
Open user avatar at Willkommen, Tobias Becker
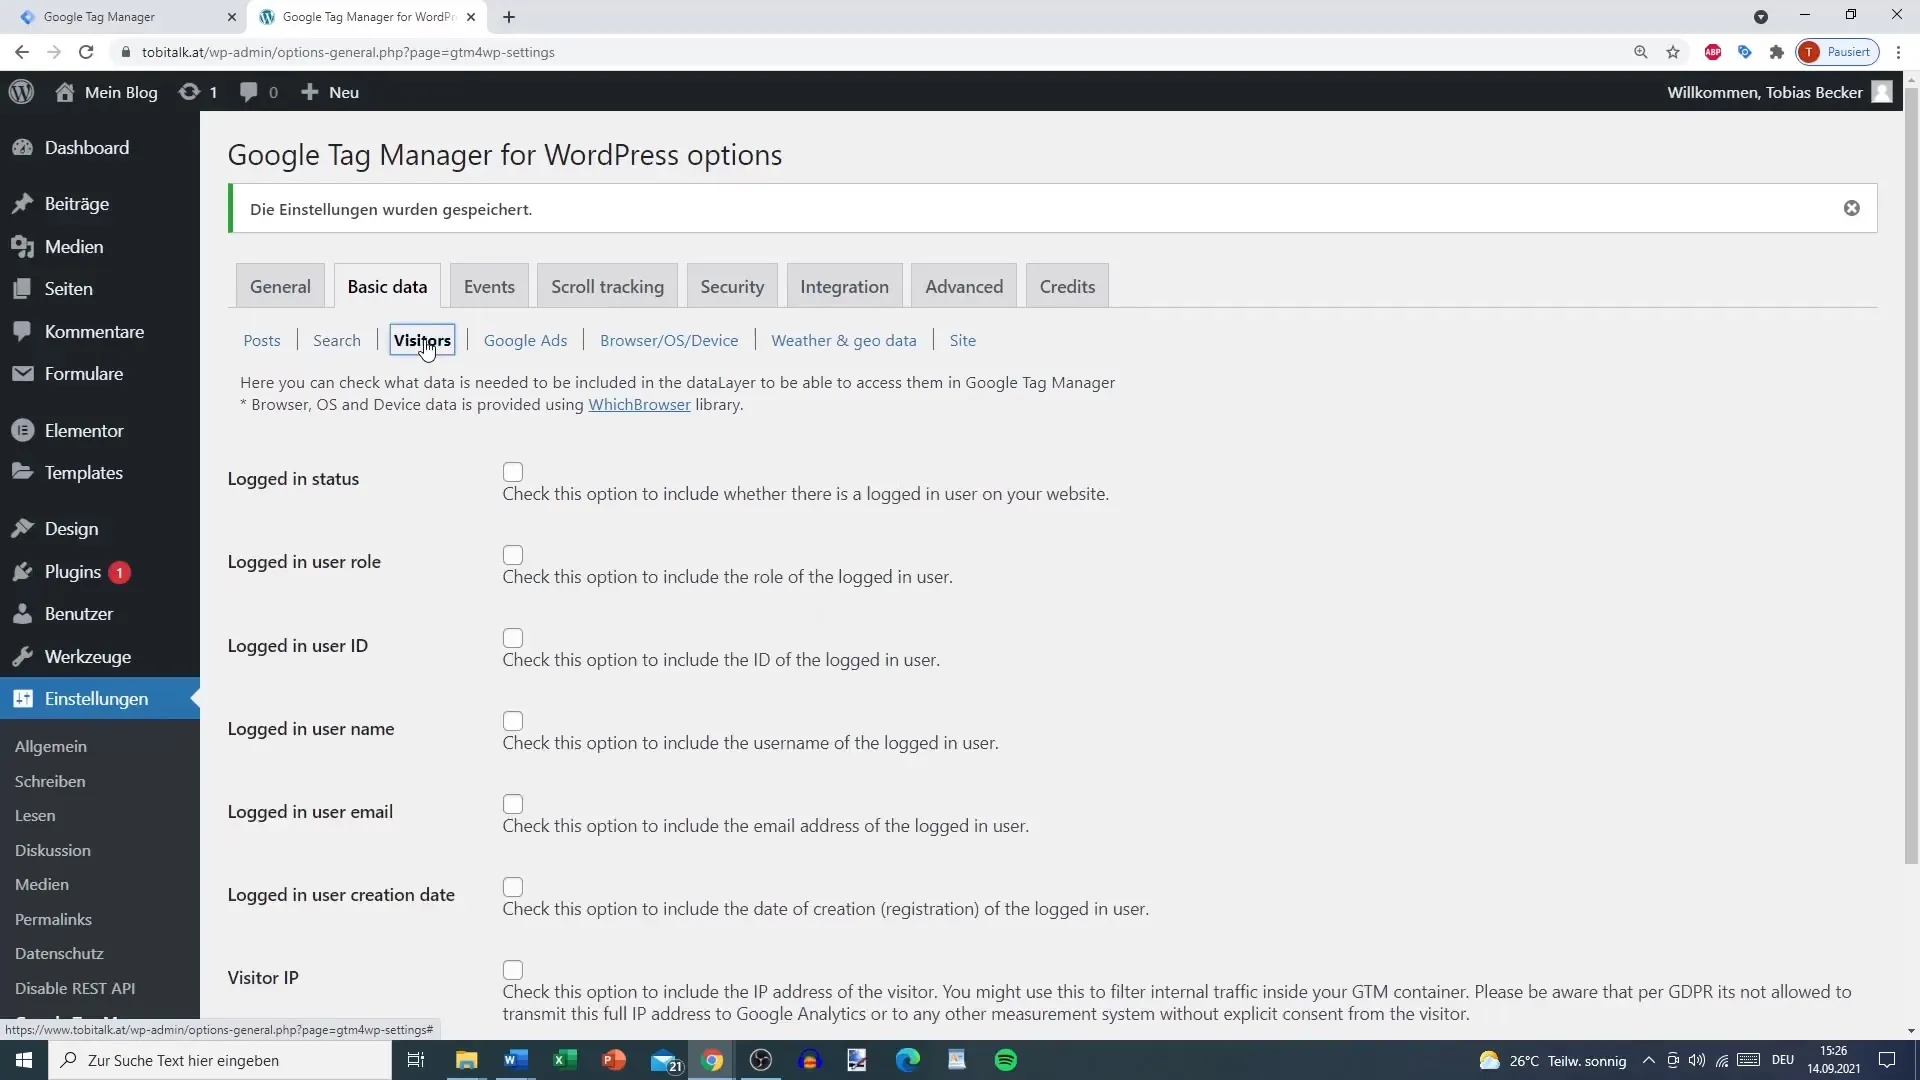point(1882,92)
